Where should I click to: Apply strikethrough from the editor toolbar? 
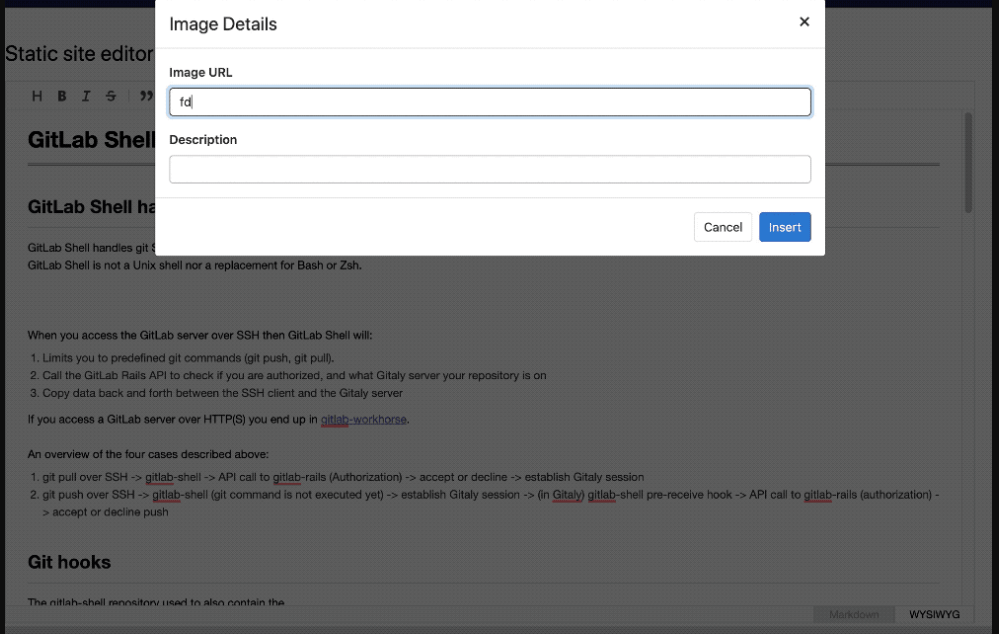point(111,96)
